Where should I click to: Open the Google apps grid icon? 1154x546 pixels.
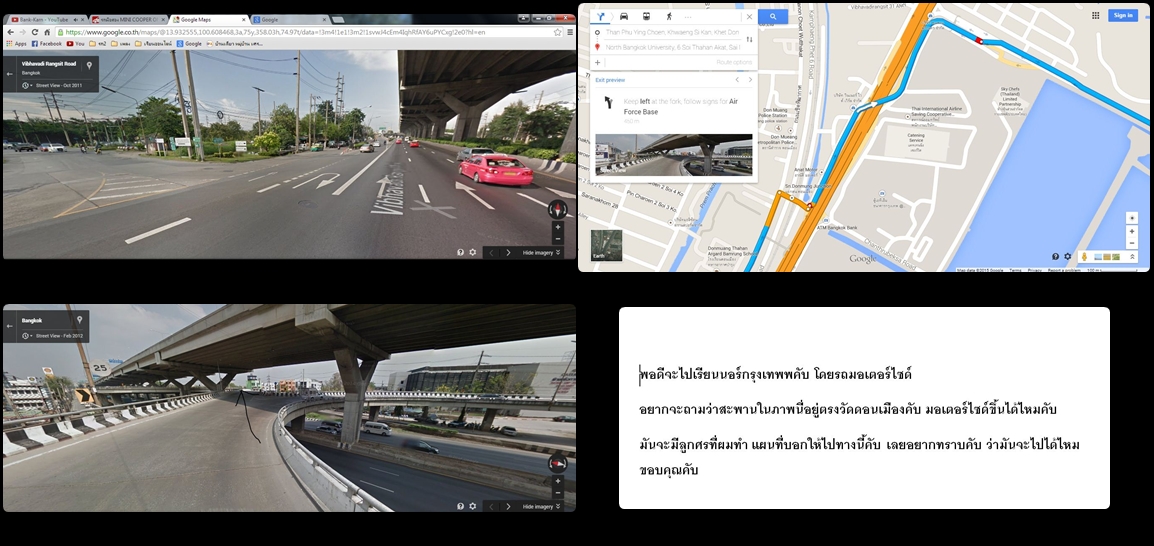1095,15
